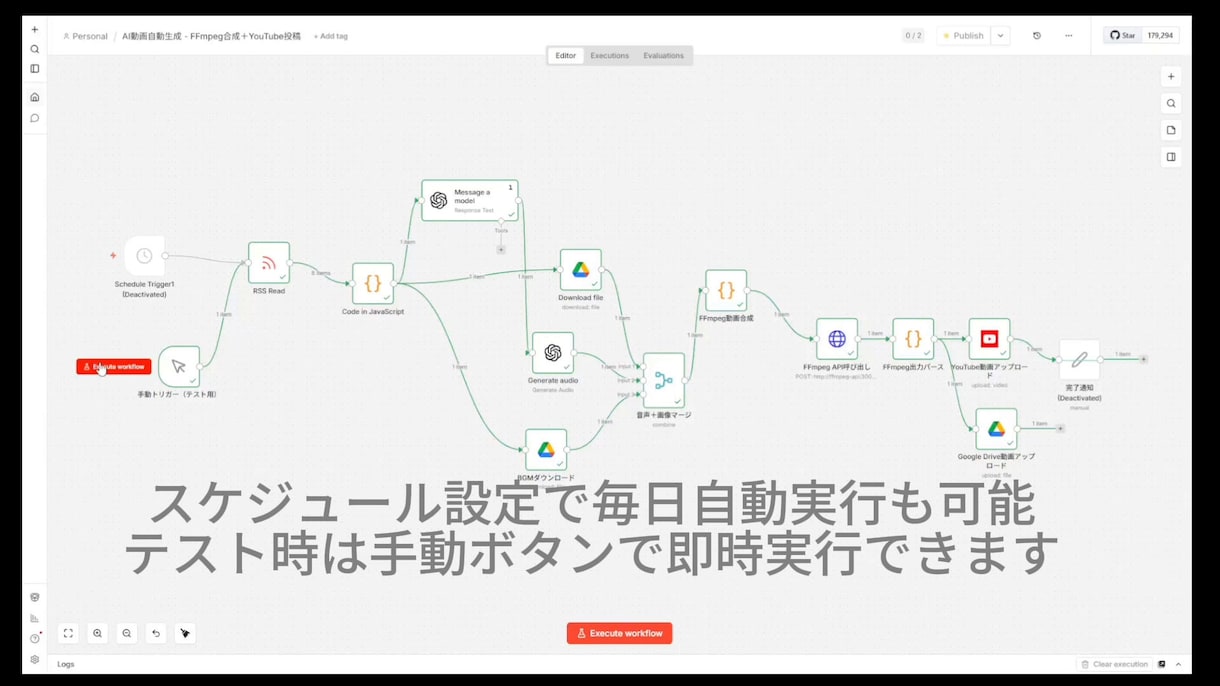Click the fit-to-view canvas button

coord(68,633)
